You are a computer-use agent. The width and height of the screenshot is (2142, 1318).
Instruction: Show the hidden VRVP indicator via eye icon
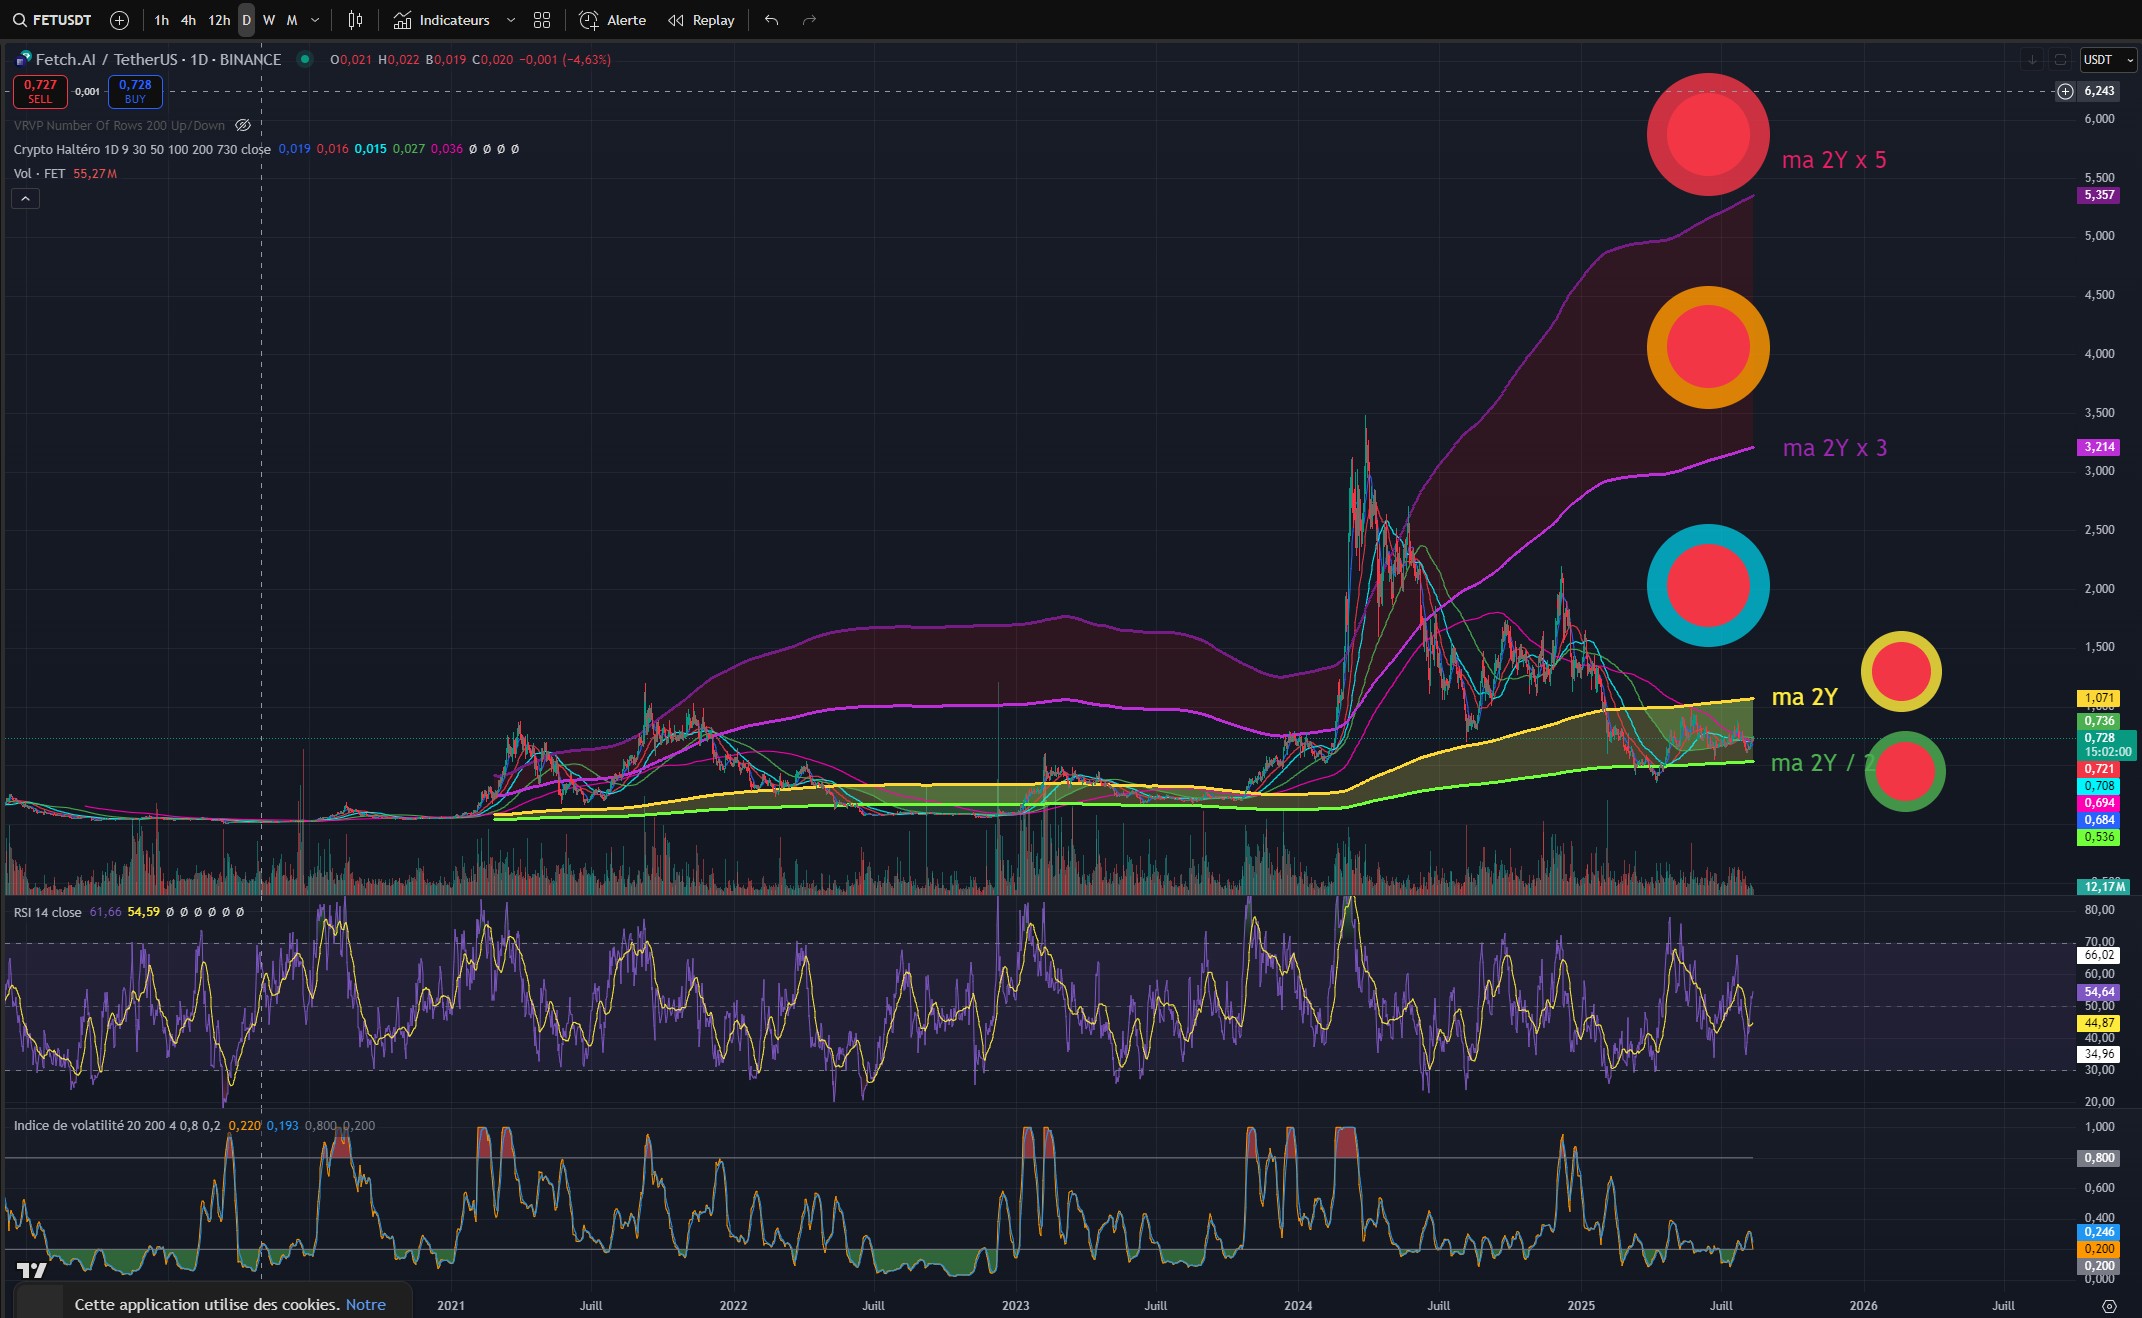point(242,125)
